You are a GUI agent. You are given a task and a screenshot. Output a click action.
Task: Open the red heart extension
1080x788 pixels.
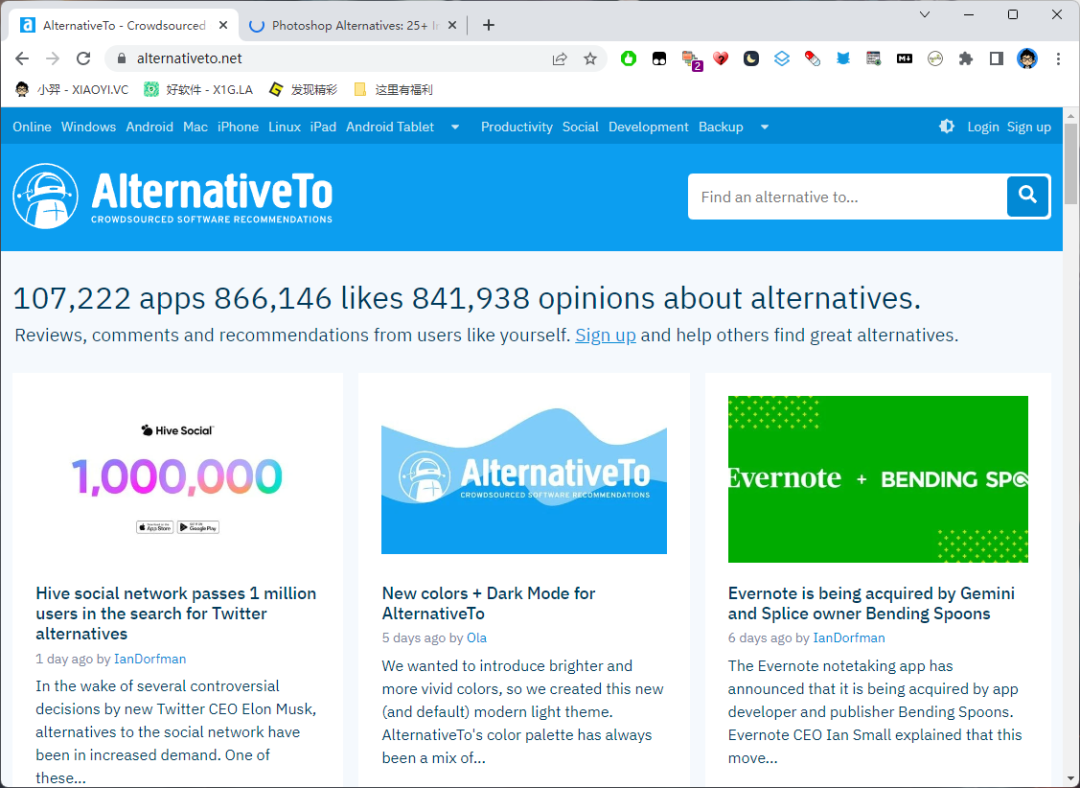tap(720, 59)
